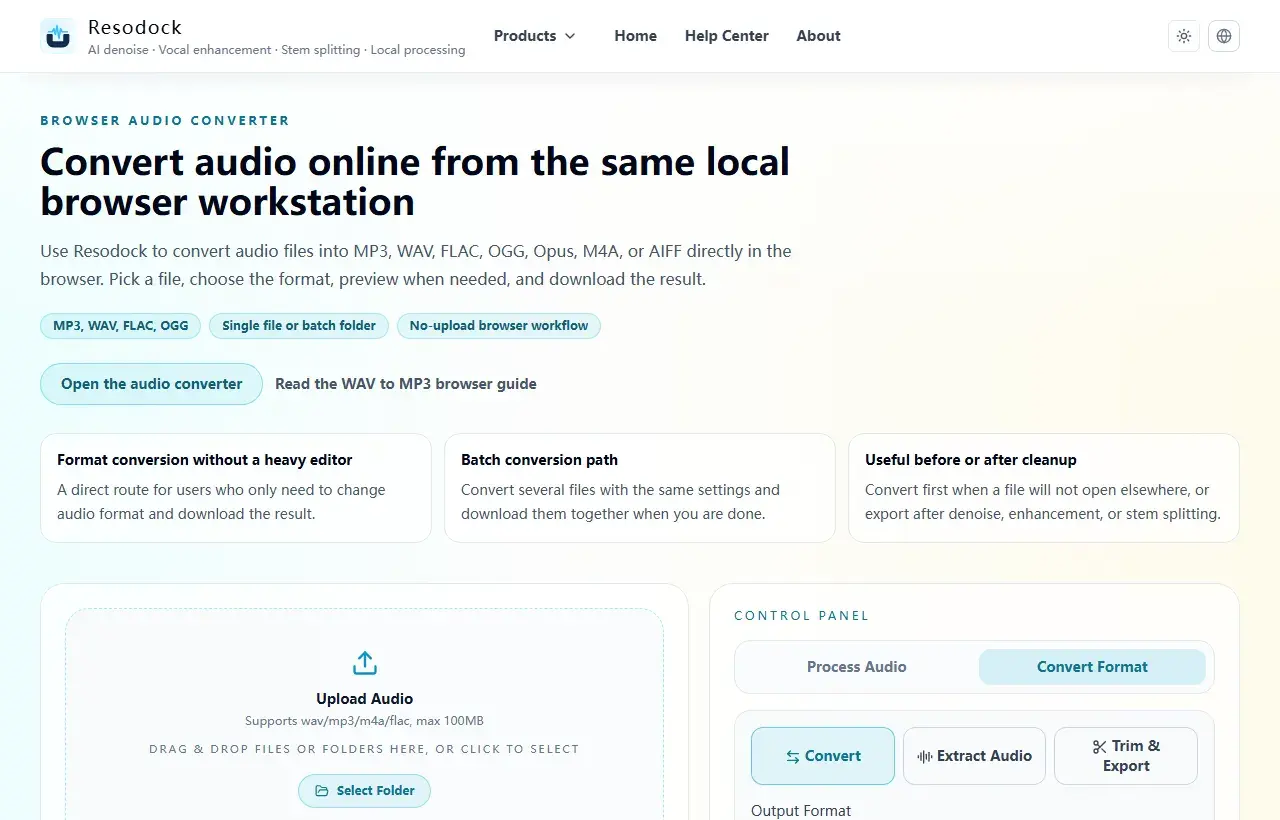
Task: Click the Resodock brand name
Action: click(x=135, y=27)
